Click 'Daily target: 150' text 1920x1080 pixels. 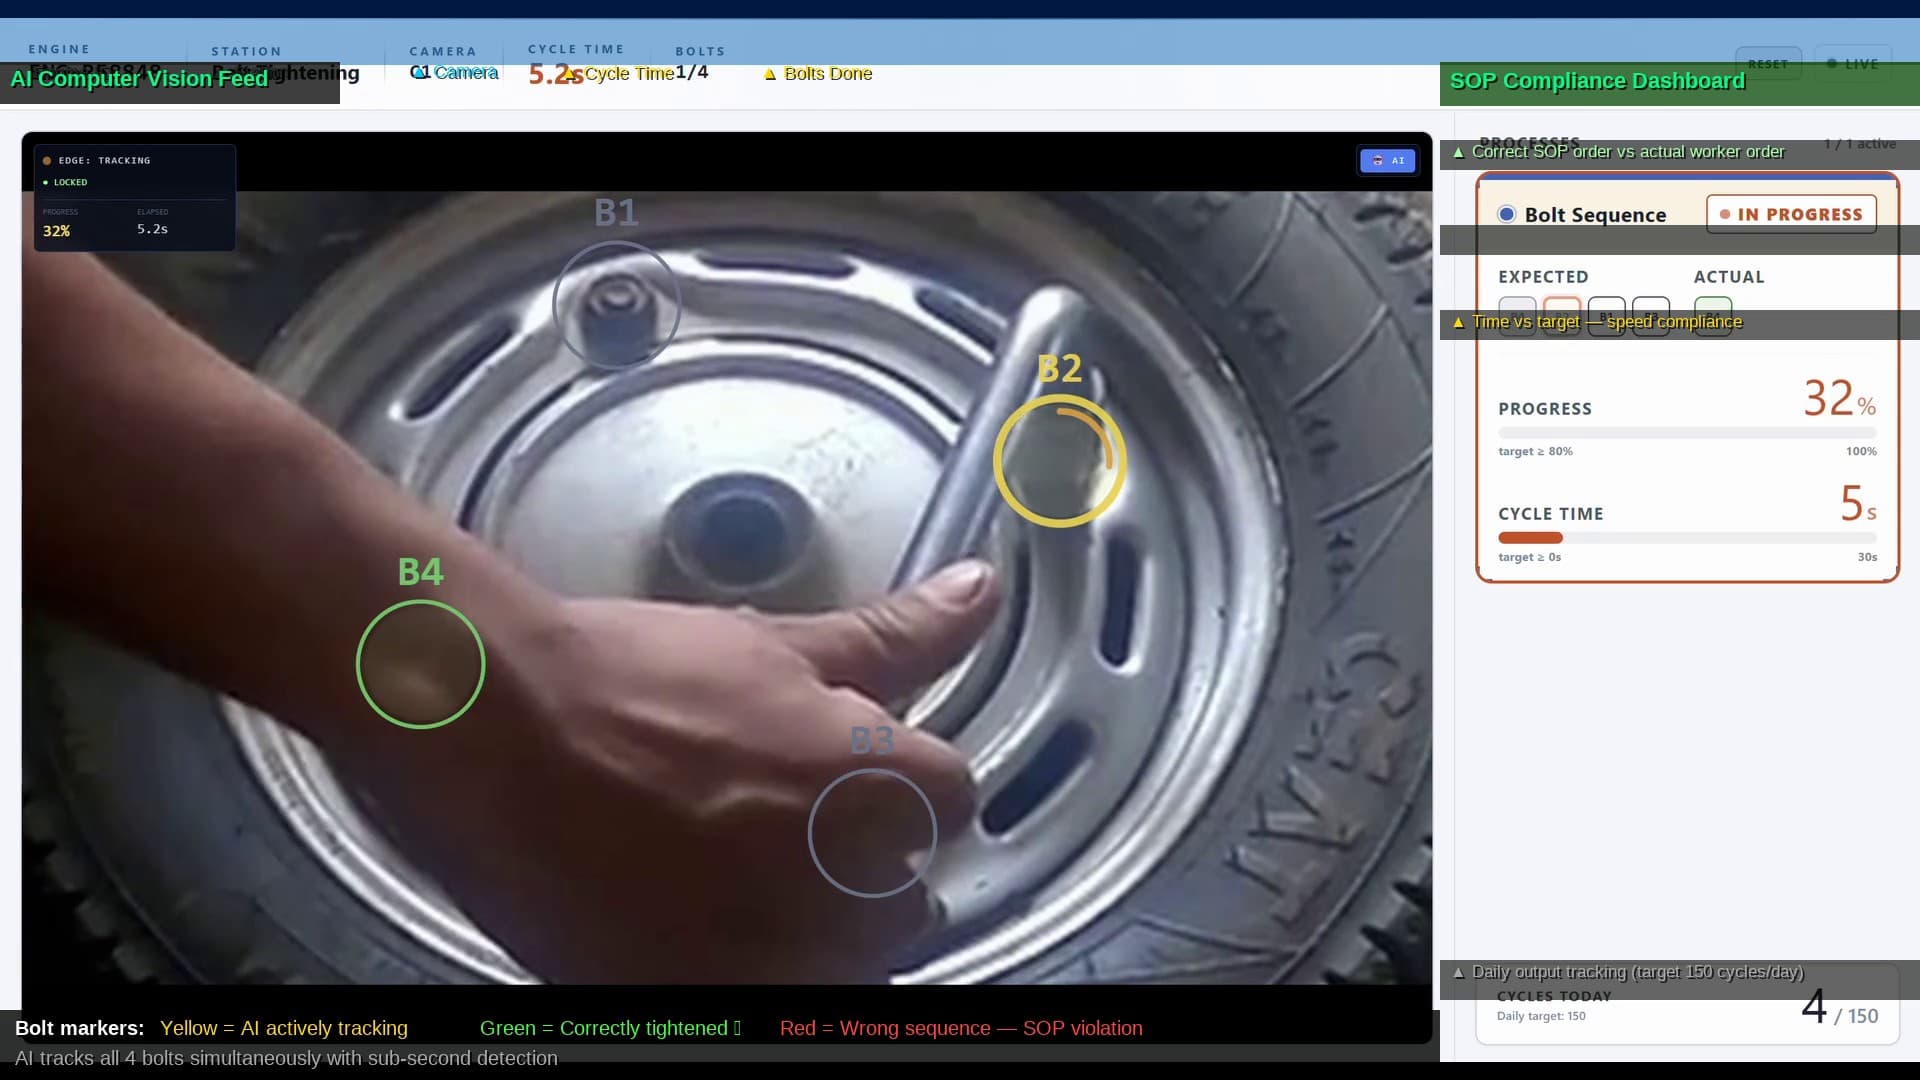click(x=1541, y=1016)
